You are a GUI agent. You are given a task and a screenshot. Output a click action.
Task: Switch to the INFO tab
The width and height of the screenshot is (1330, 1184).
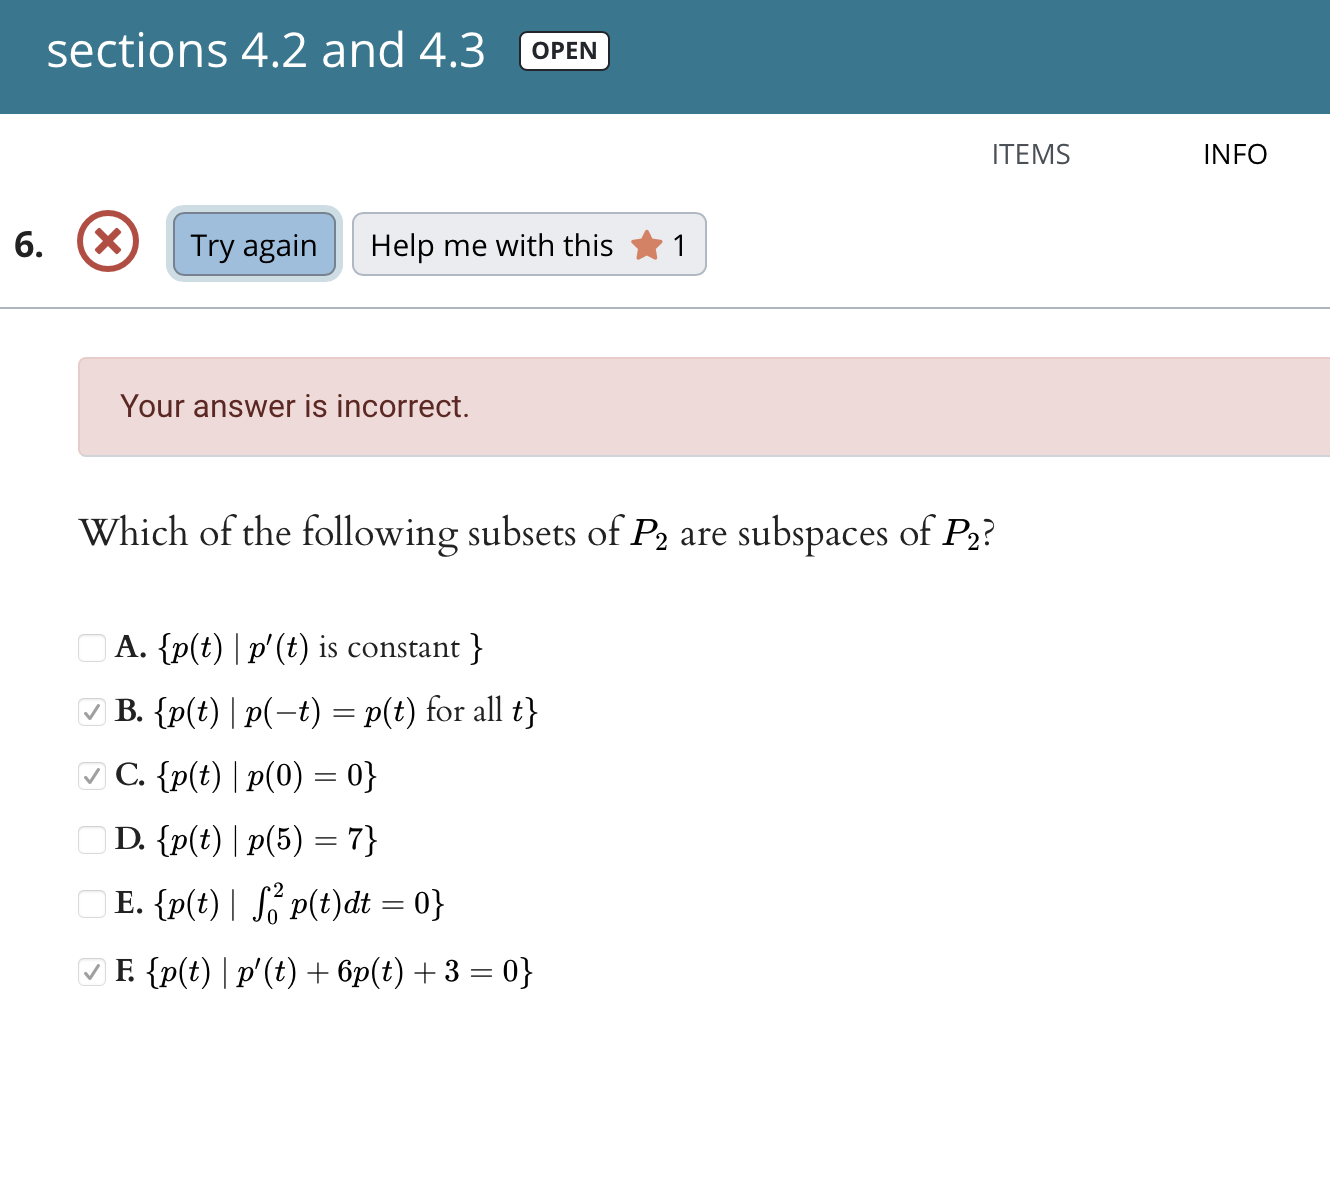[x=1235, y=154]
